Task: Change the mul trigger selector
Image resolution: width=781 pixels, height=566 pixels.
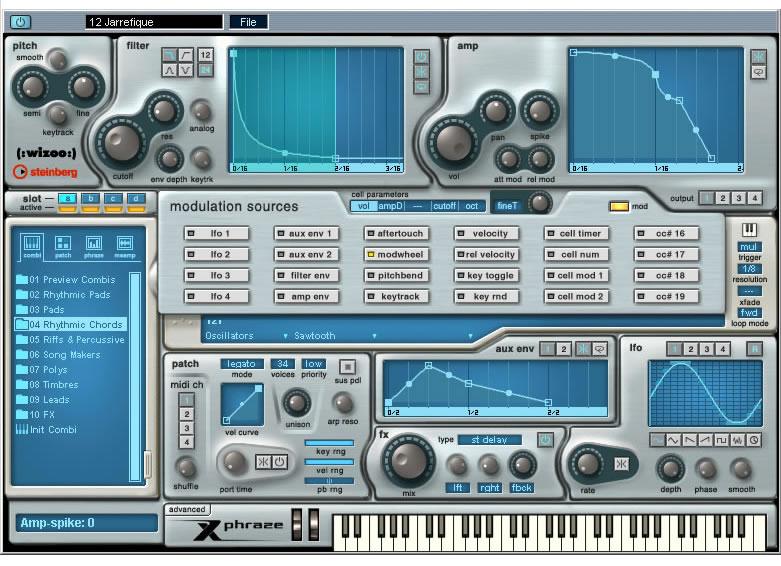Action: tap(749, 247)
